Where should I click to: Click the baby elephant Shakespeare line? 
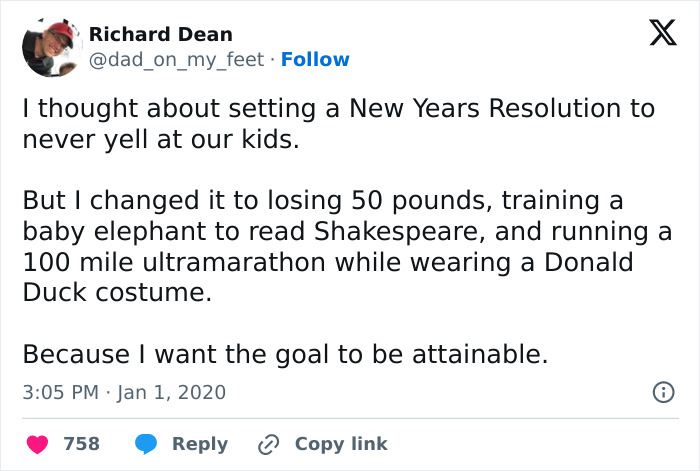[x=346, y=232]
